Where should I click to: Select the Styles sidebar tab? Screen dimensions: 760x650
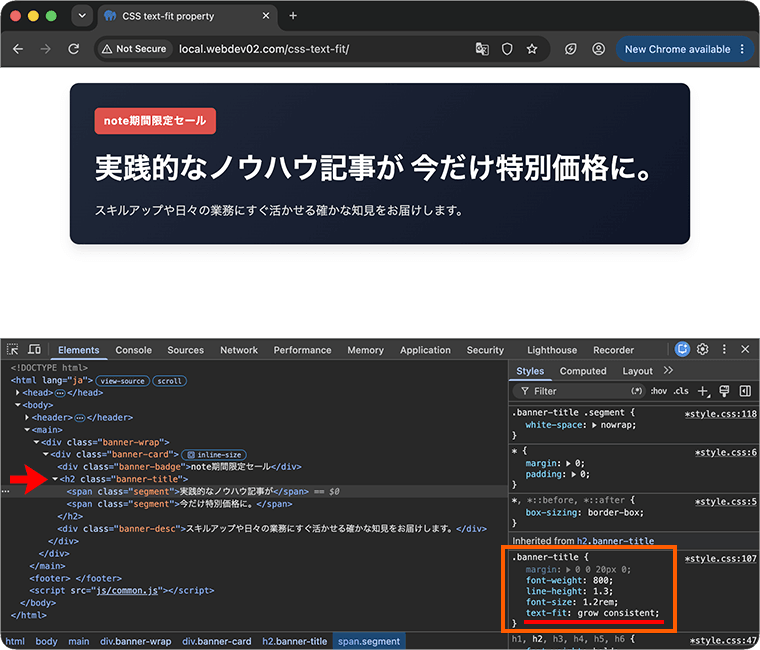coord(530,371)
